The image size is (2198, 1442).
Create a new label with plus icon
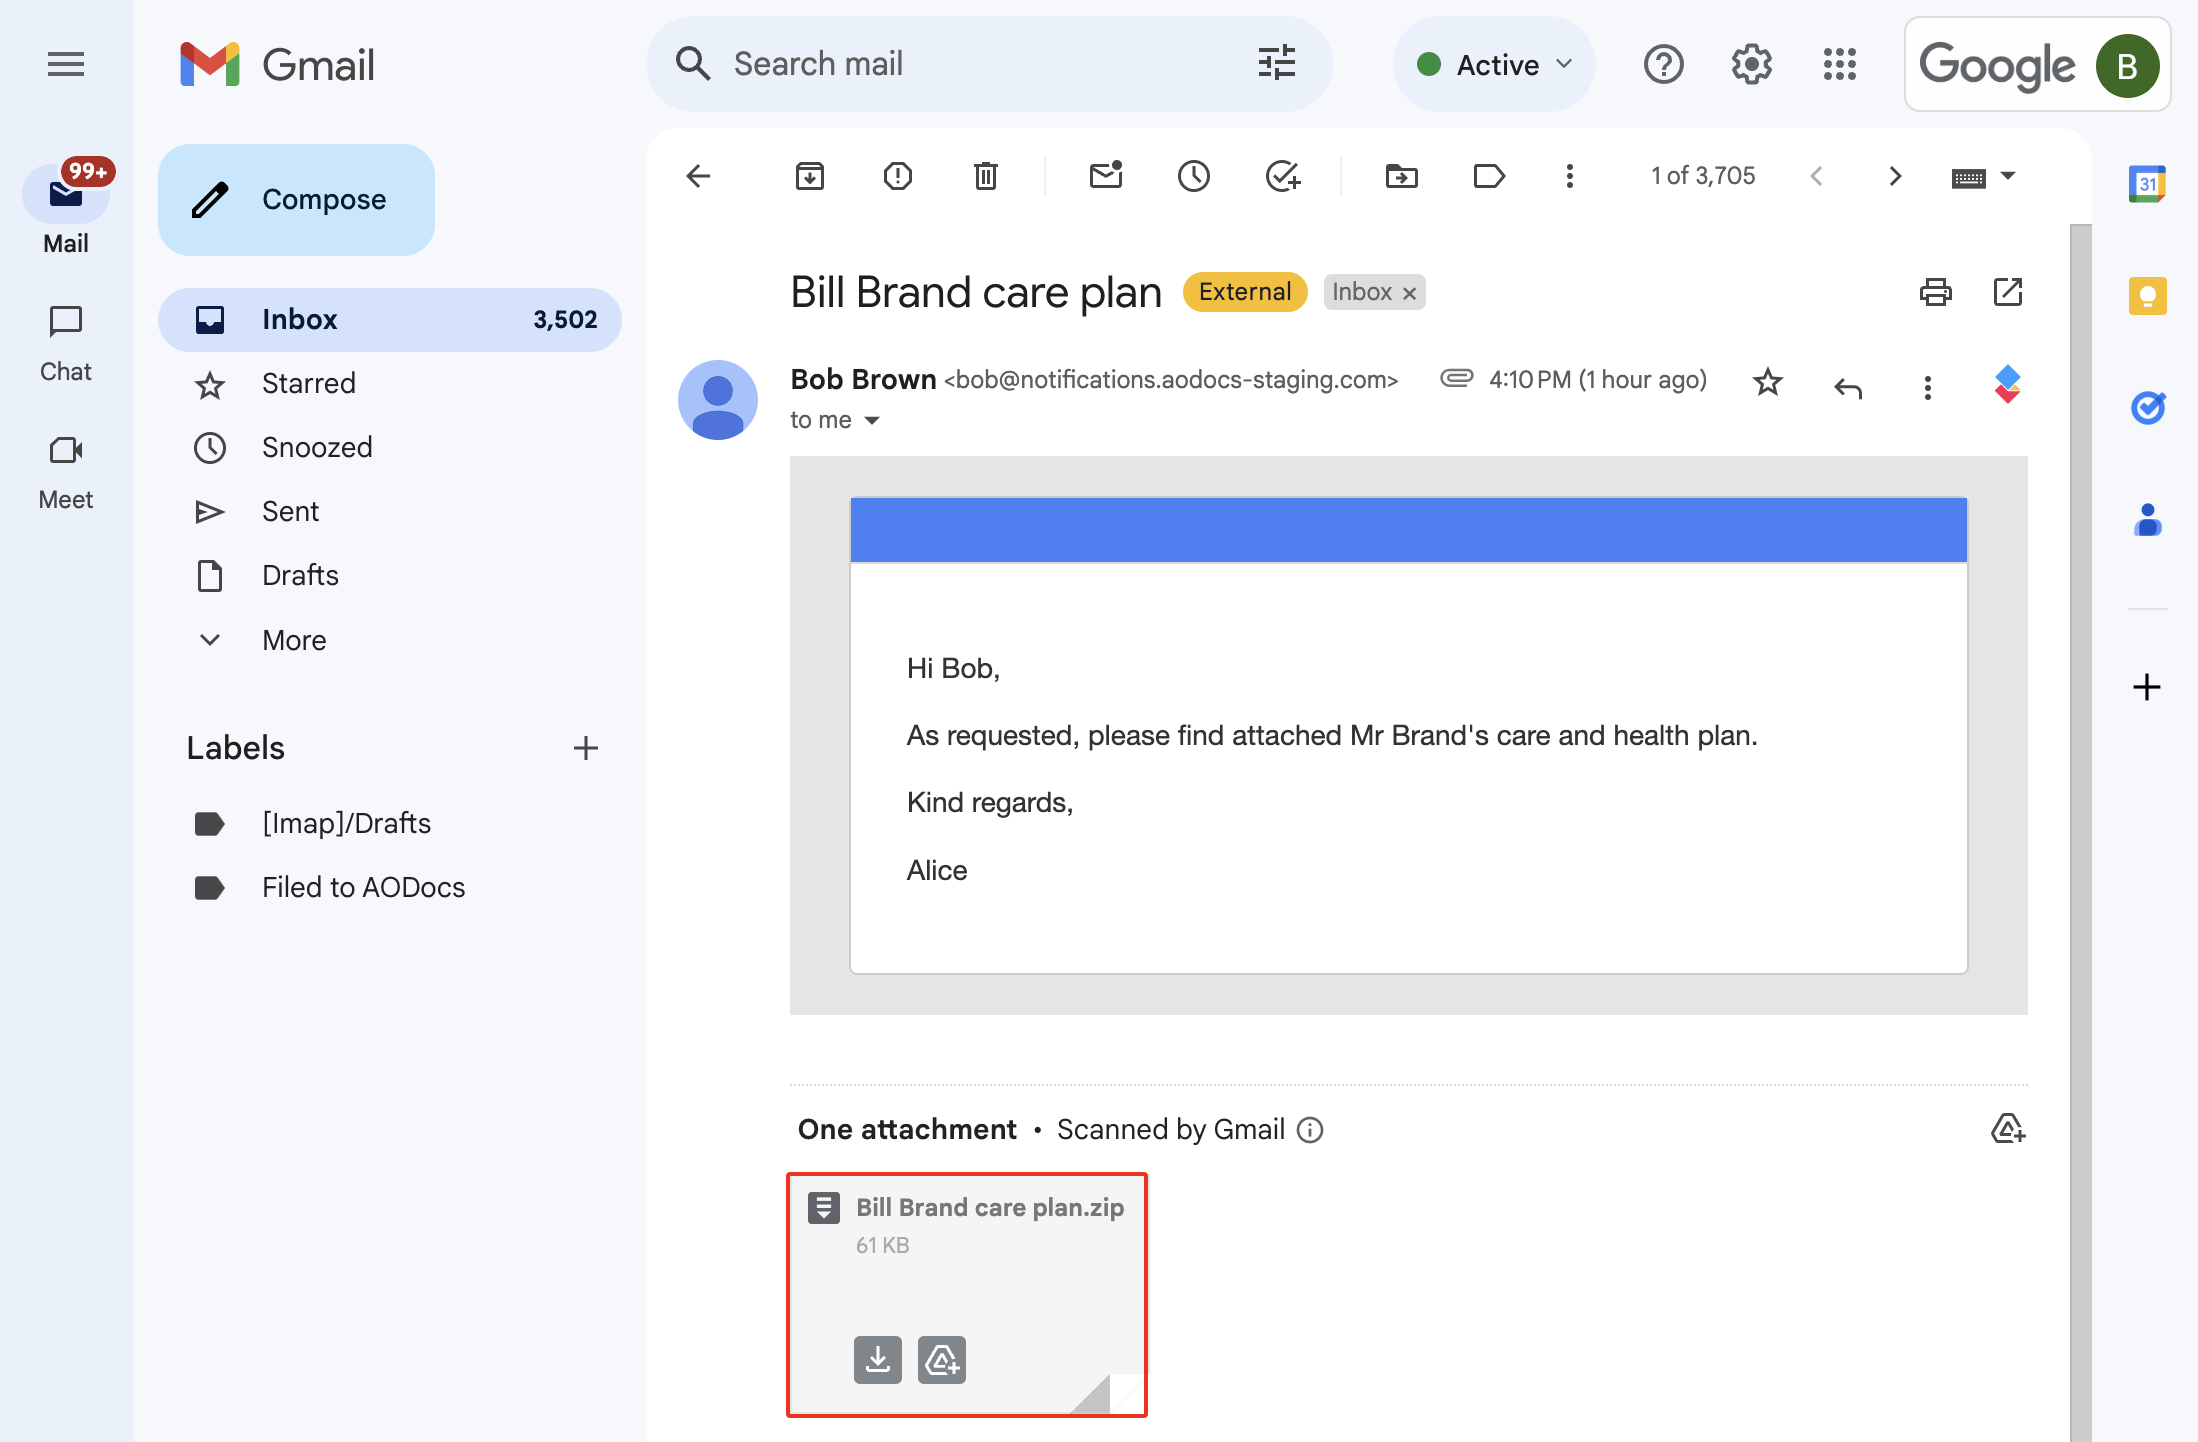(x=586, y=748)
